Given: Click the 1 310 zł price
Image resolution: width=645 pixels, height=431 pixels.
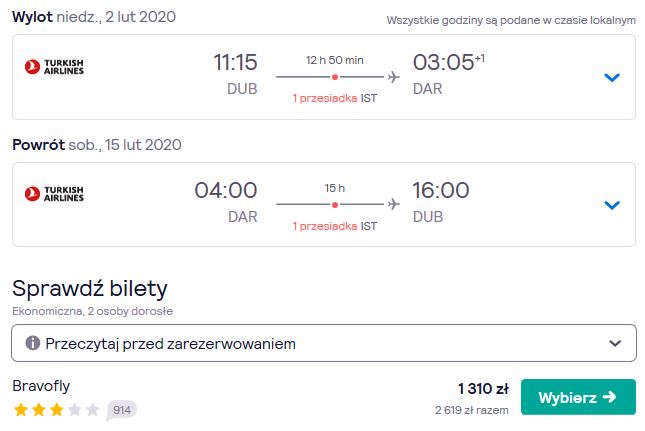Looking at the screenshot, I should [x=483, y=389].
